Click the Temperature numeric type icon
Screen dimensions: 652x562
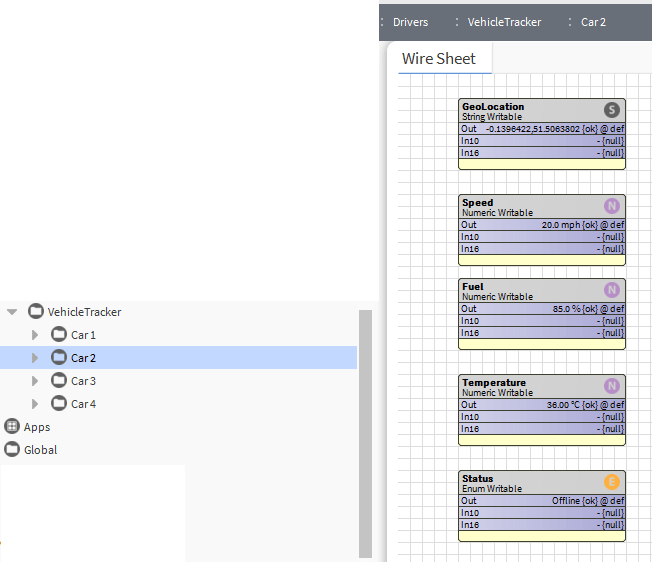click(612, 386)
